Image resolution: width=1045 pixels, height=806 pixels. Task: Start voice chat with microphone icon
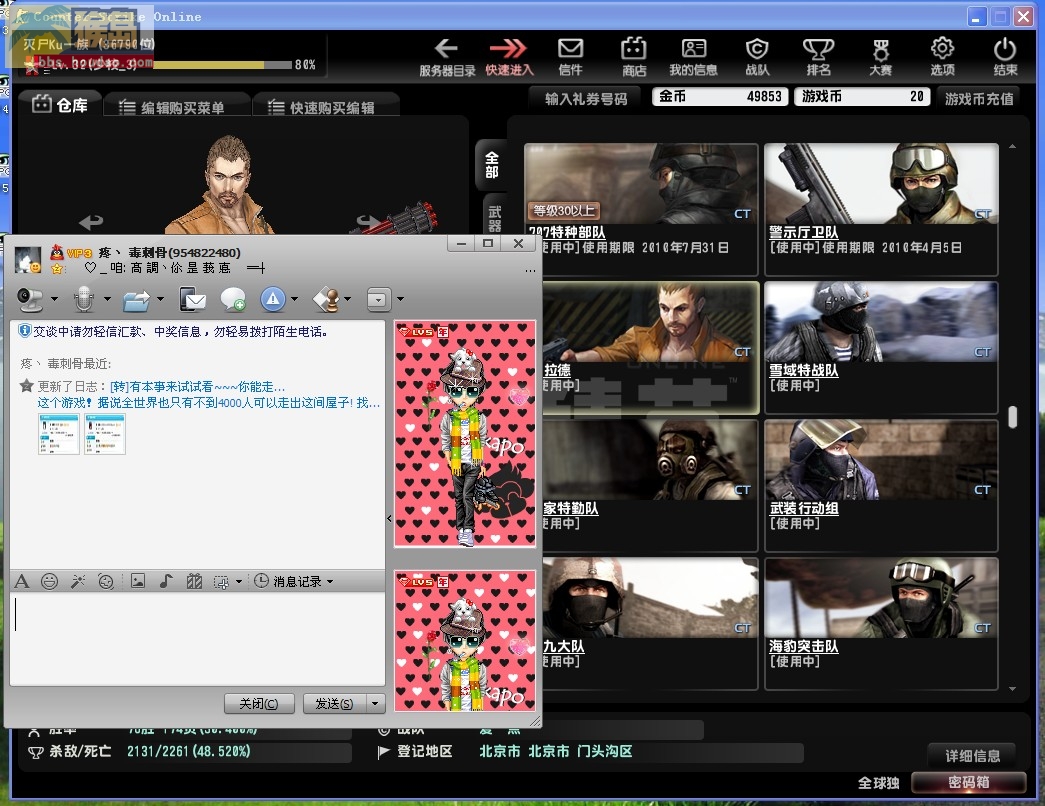84,299
